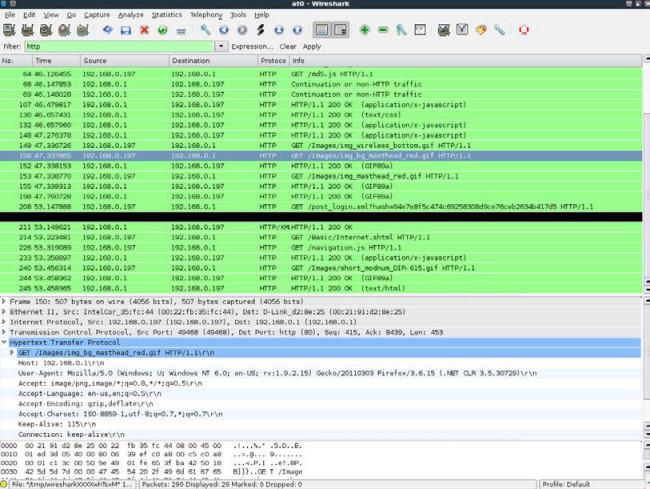
Task: Restart the running capture
Action: [82, 30]
